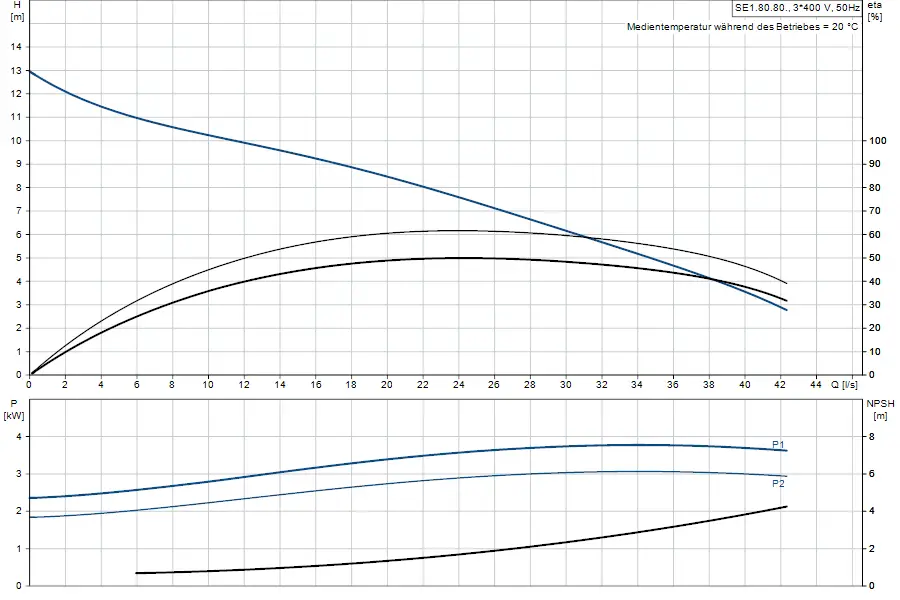Click the 28 tick on the Q axis
900x600 pixels.
[x=529, y=385]
